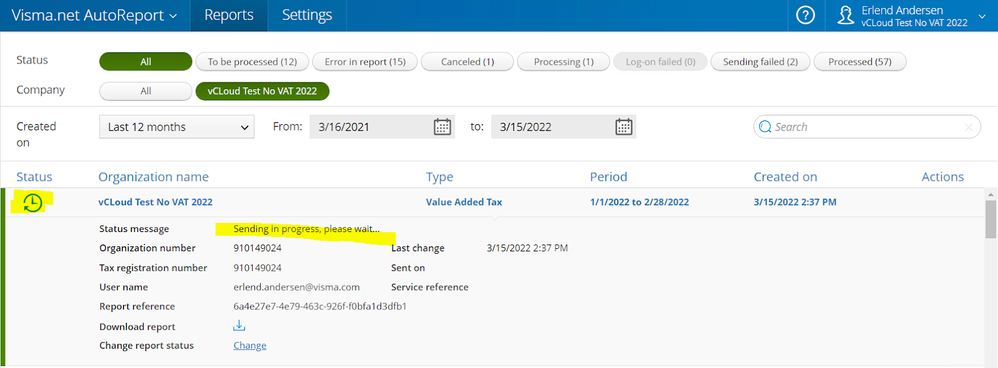The width and height of the screenshot is (998, 368).
Task: Click the download report arrow icon
Action: pos(239,326)
